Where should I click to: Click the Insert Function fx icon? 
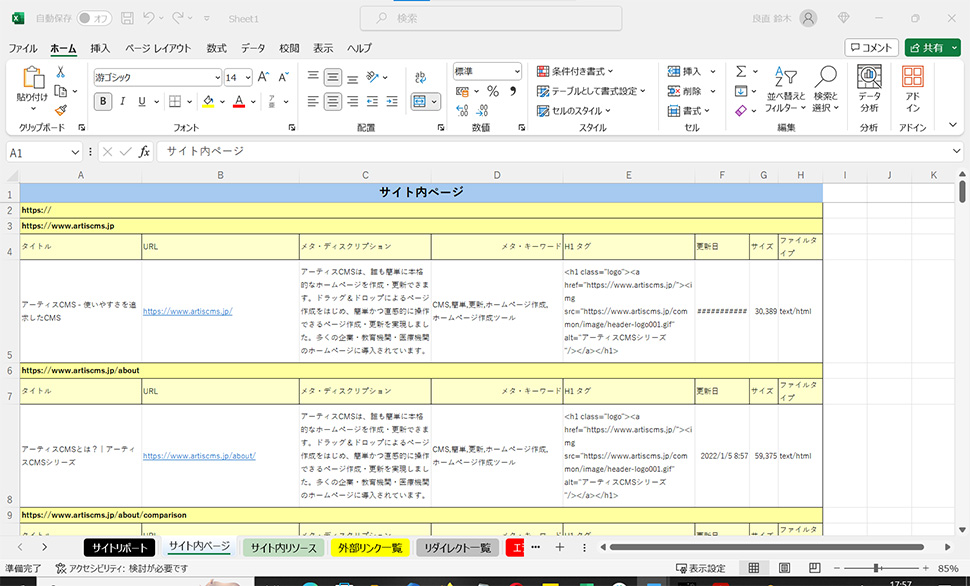pos(144,152)
